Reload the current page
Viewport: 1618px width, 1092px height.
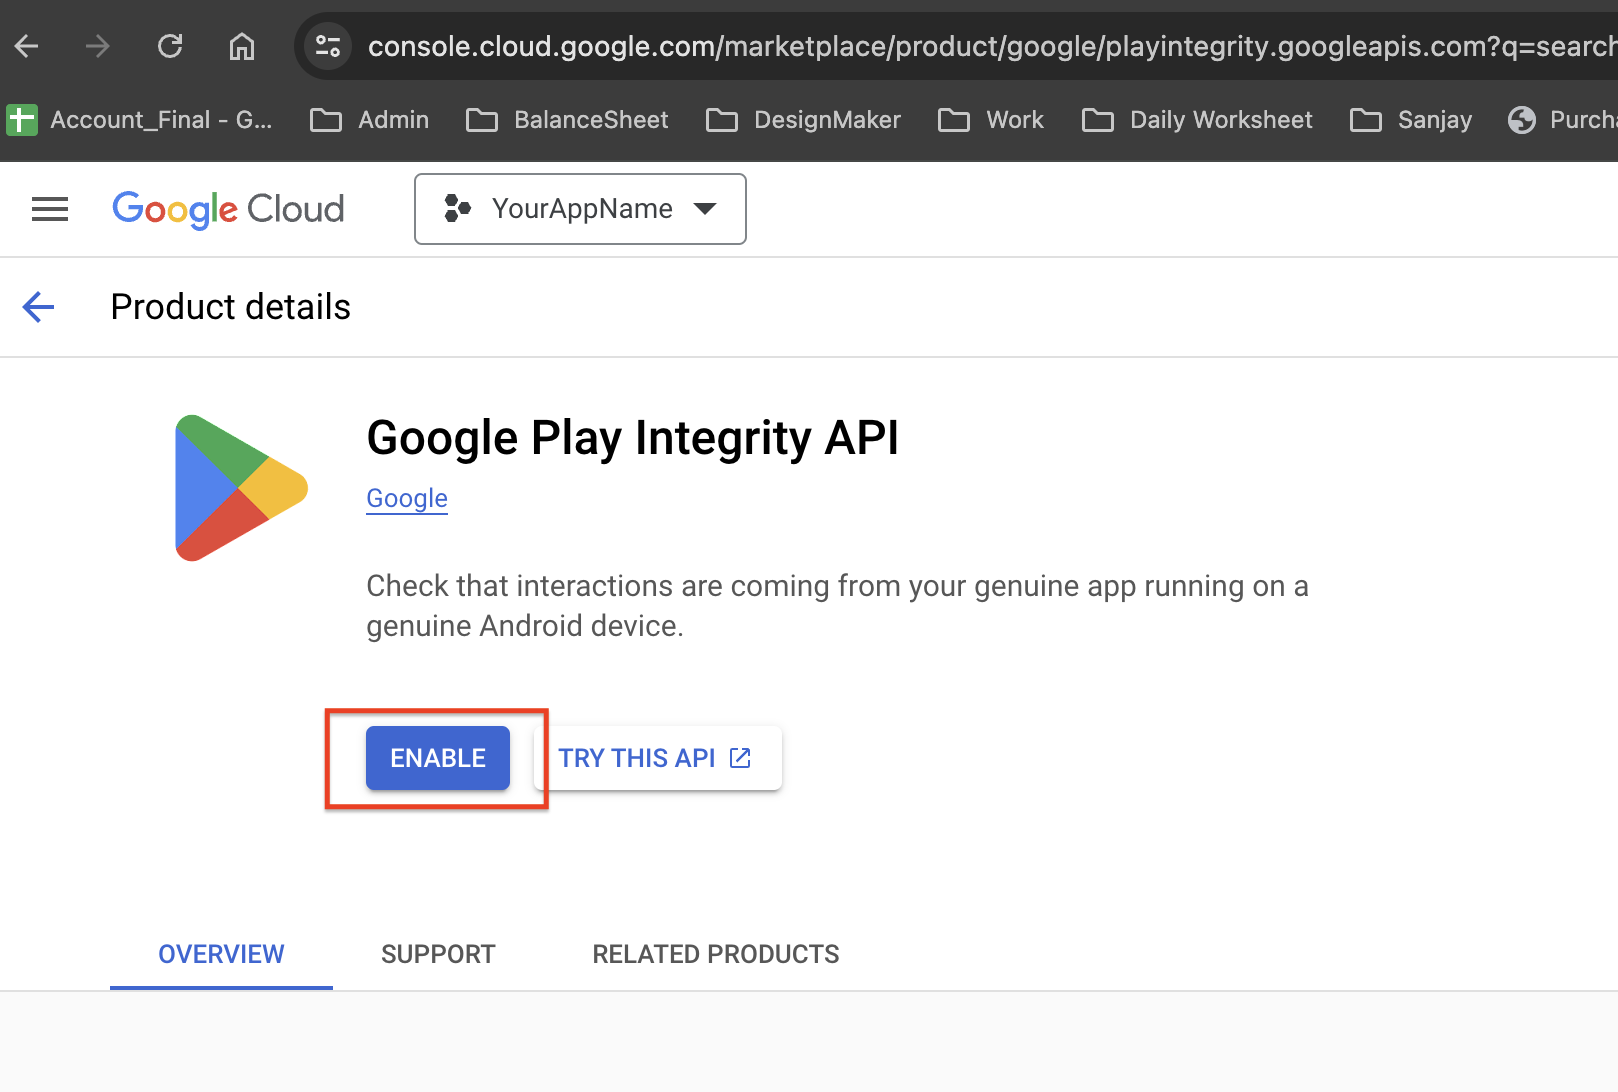pyautogui.click(x=170, y=46)
